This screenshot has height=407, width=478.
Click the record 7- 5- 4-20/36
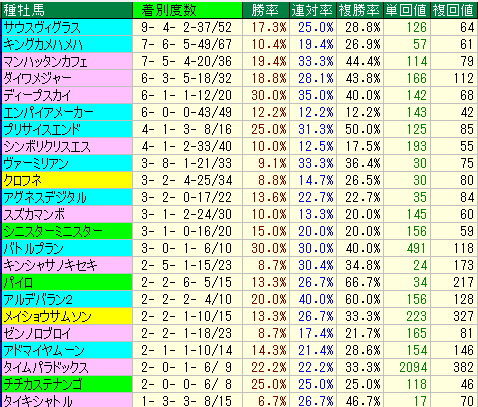tap(186, 61)
